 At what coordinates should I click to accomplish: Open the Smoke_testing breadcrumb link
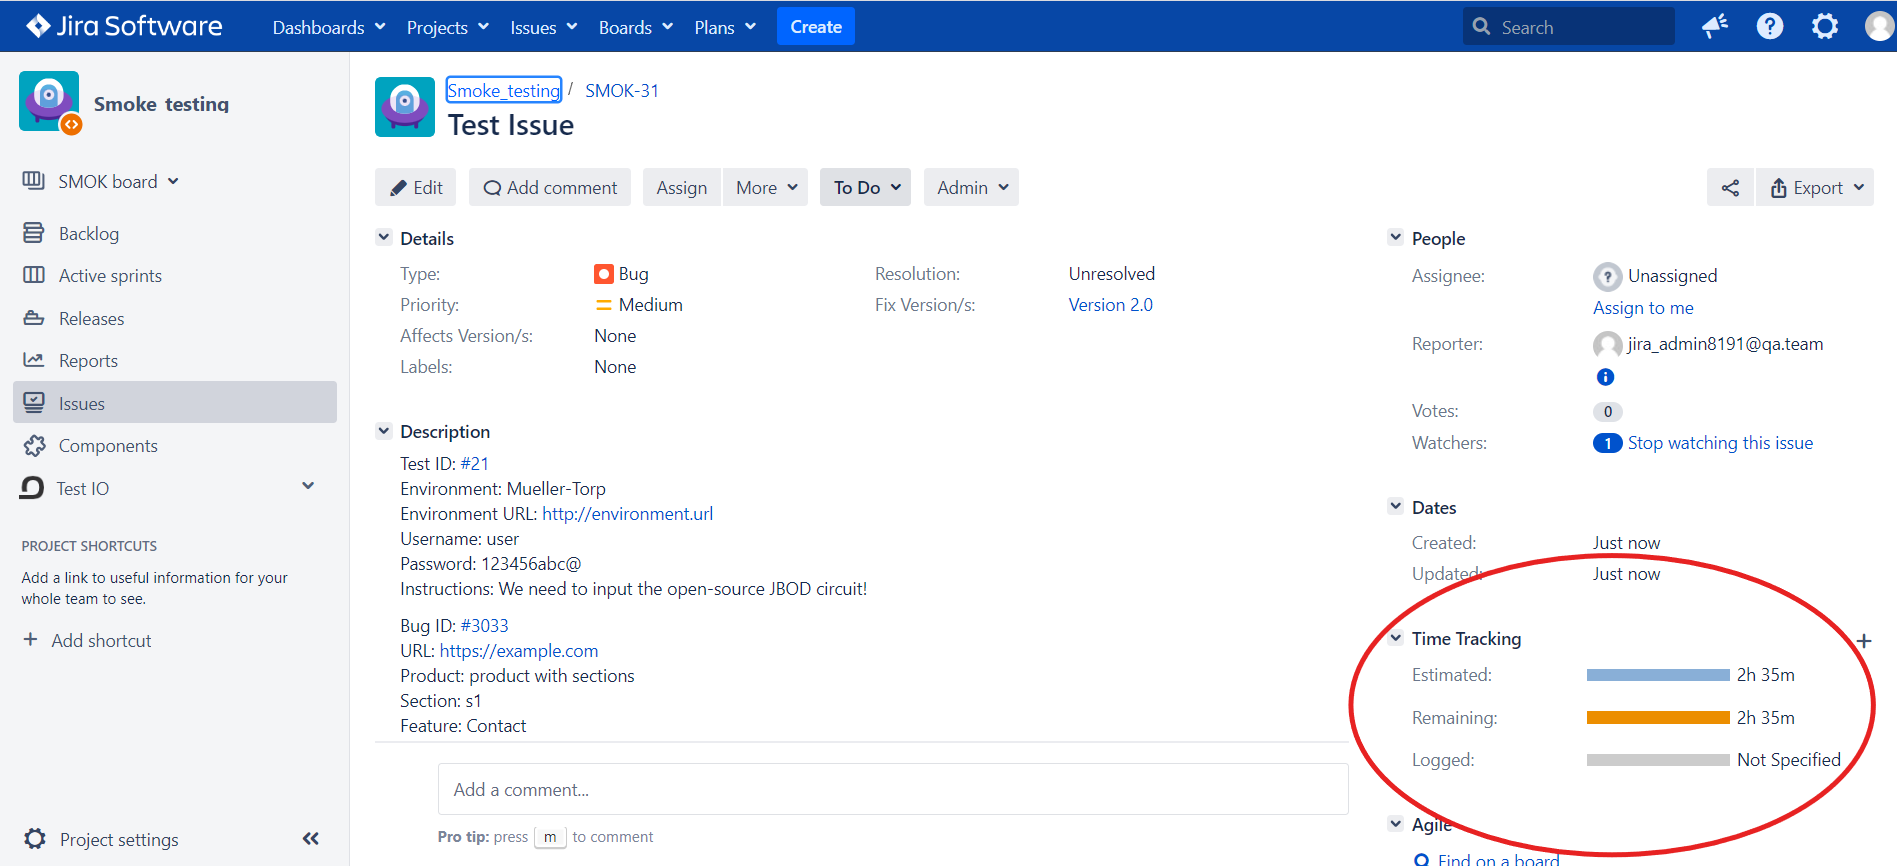(503, 91)
